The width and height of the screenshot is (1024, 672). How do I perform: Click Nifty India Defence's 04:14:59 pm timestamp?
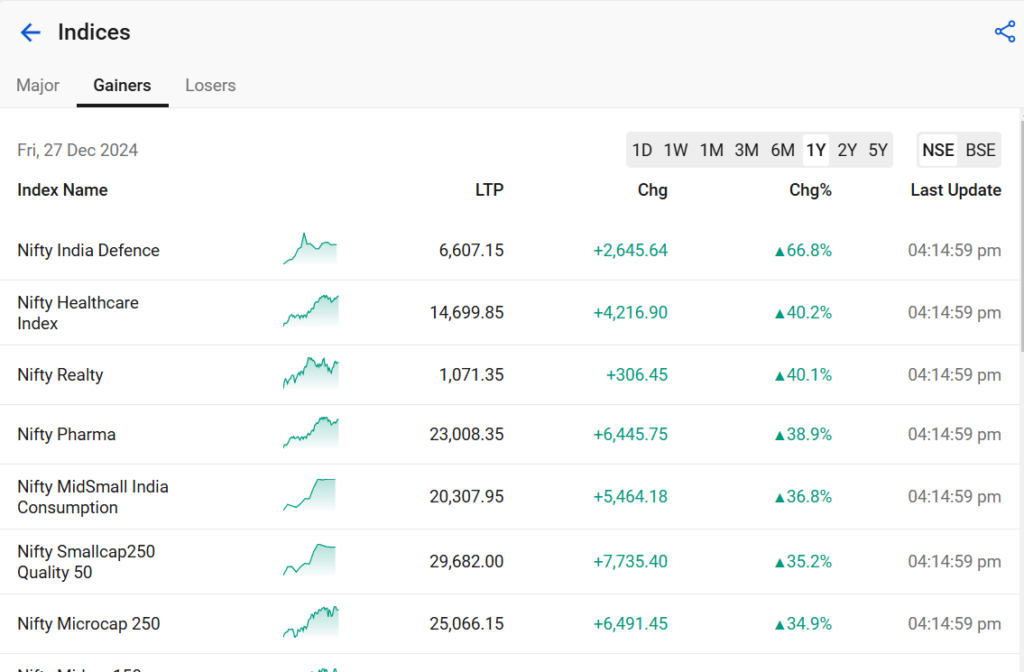tap(954, 250)
